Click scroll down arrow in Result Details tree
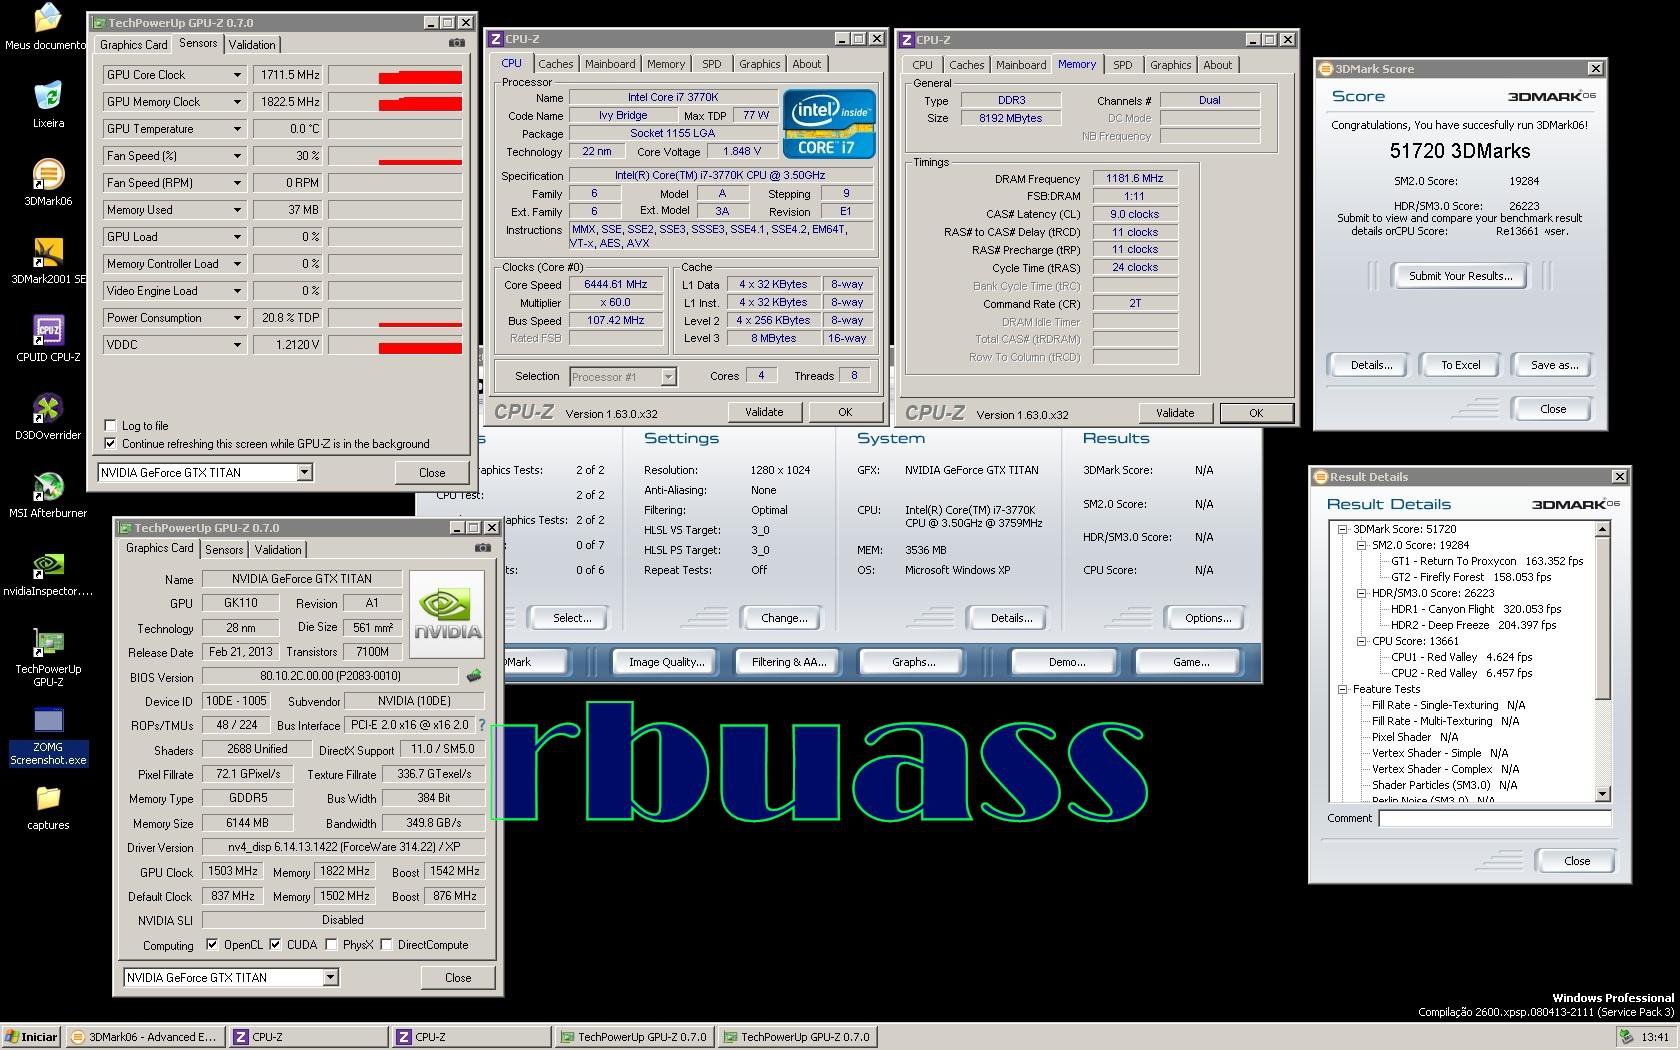Screen dimensions: 1680x1050 [1602, 794]
